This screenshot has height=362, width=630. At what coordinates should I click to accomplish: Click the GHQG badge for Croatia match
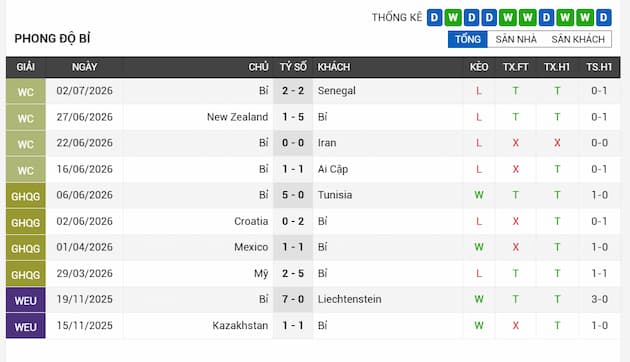pos(26,222)
